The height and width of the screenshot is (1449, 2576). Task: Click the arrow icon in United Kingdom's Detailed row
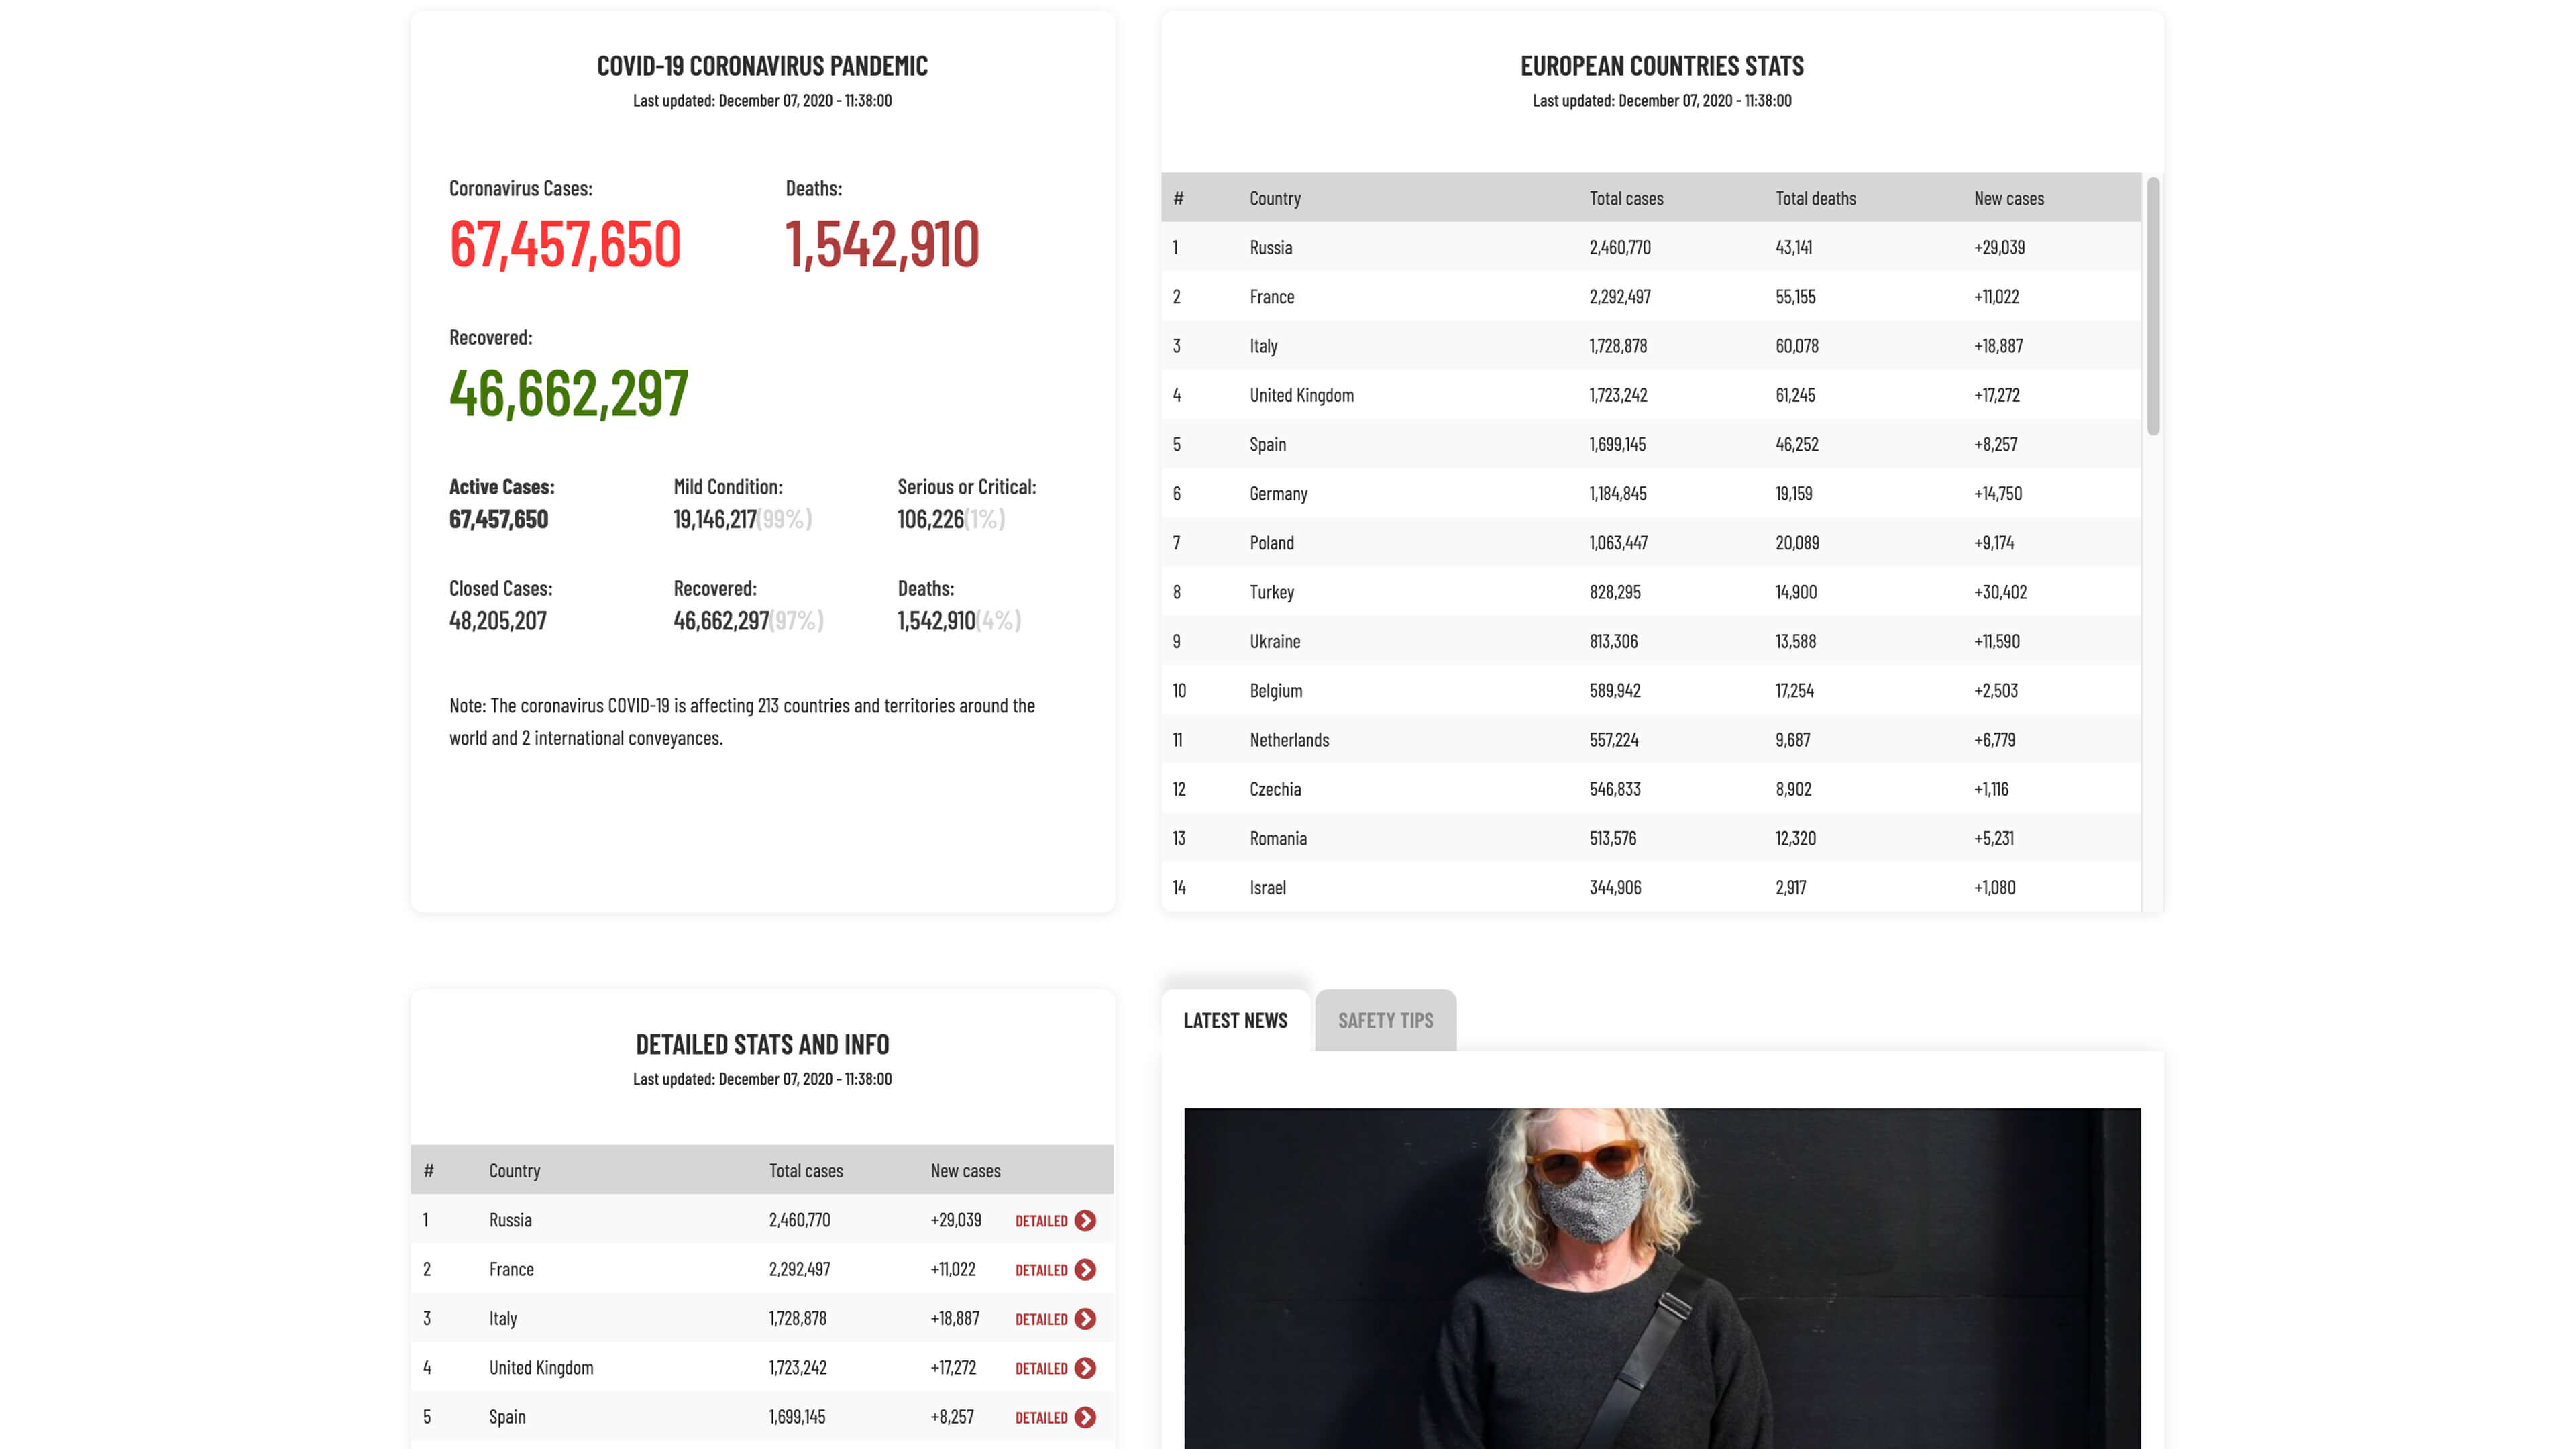[x=1085, y=1368]
